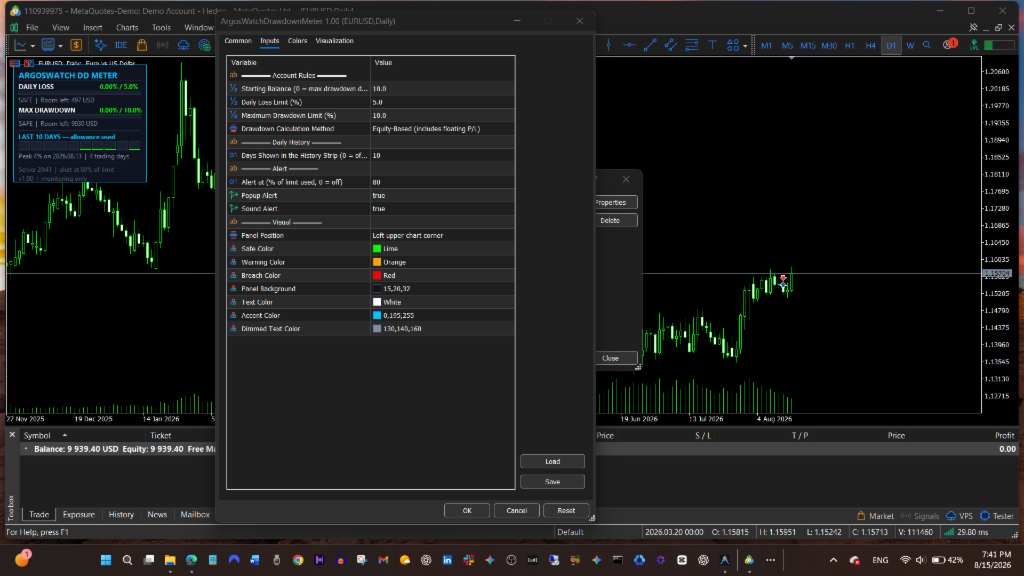Open the Market shopping bag toolbar icon
Viewport: 1024px width, 576px height.
coord(142,45)
